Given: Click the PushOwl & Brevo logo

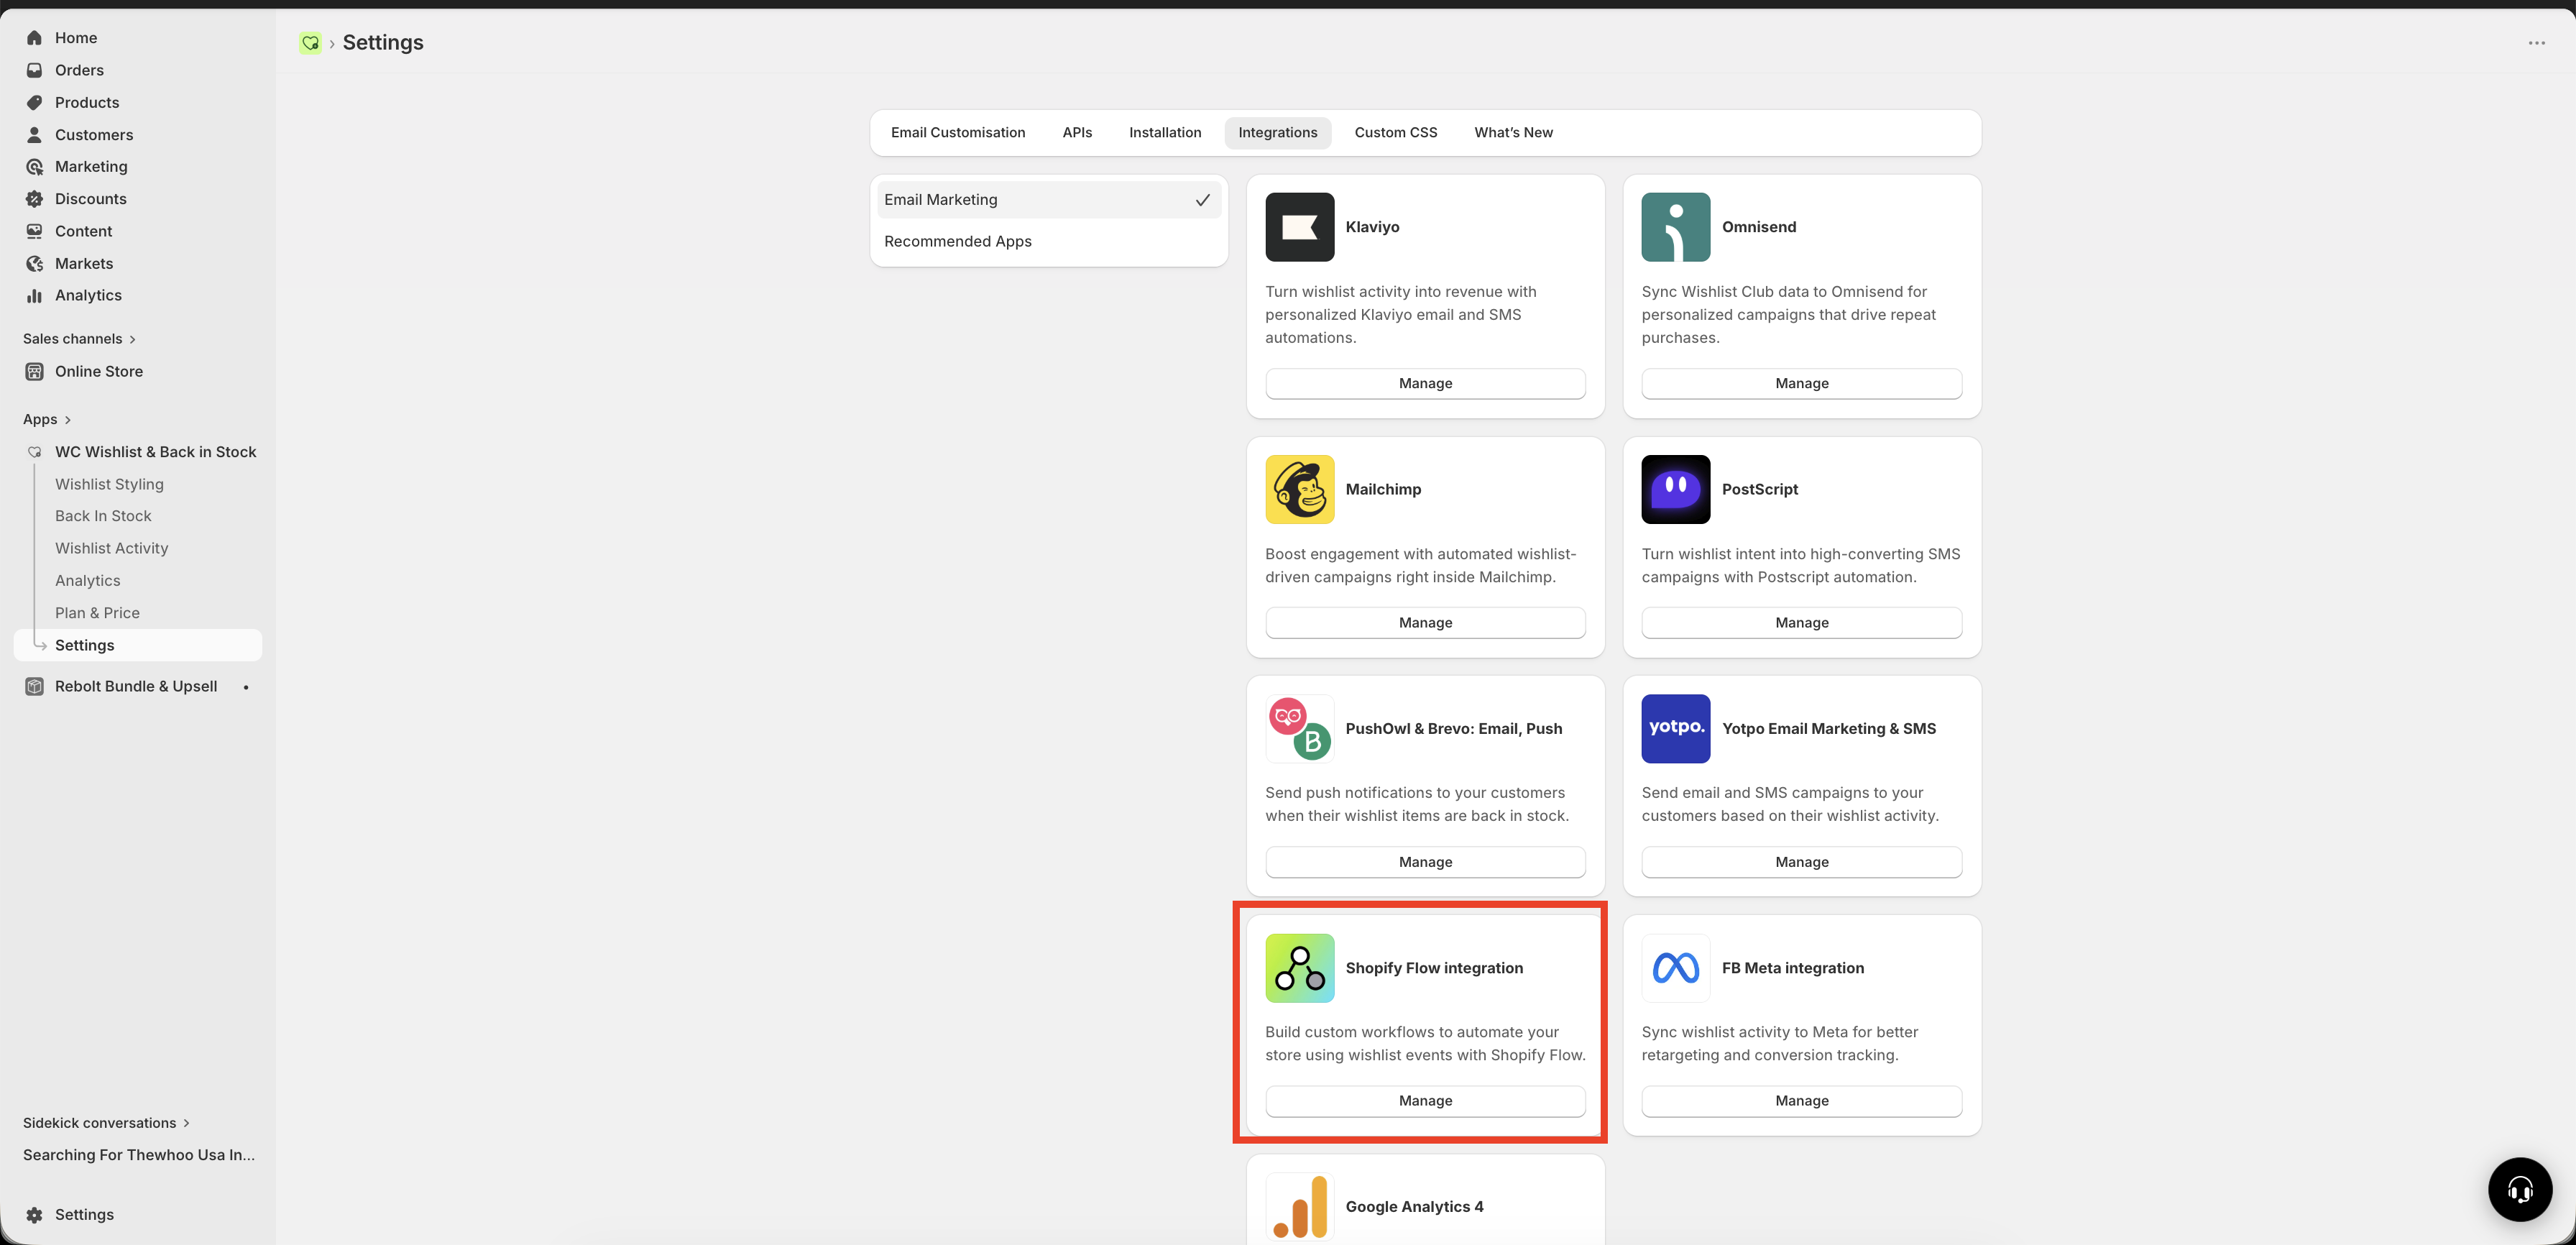Looking at the screenshot, I should click(1299, 728).
